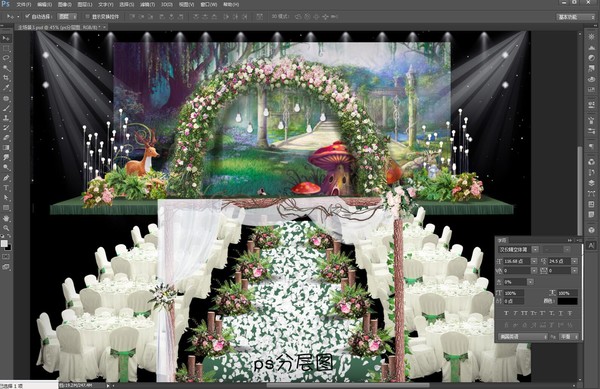Select the Eraser tool
The width and height of the screenshot is (600, 389).
point(6,138)
